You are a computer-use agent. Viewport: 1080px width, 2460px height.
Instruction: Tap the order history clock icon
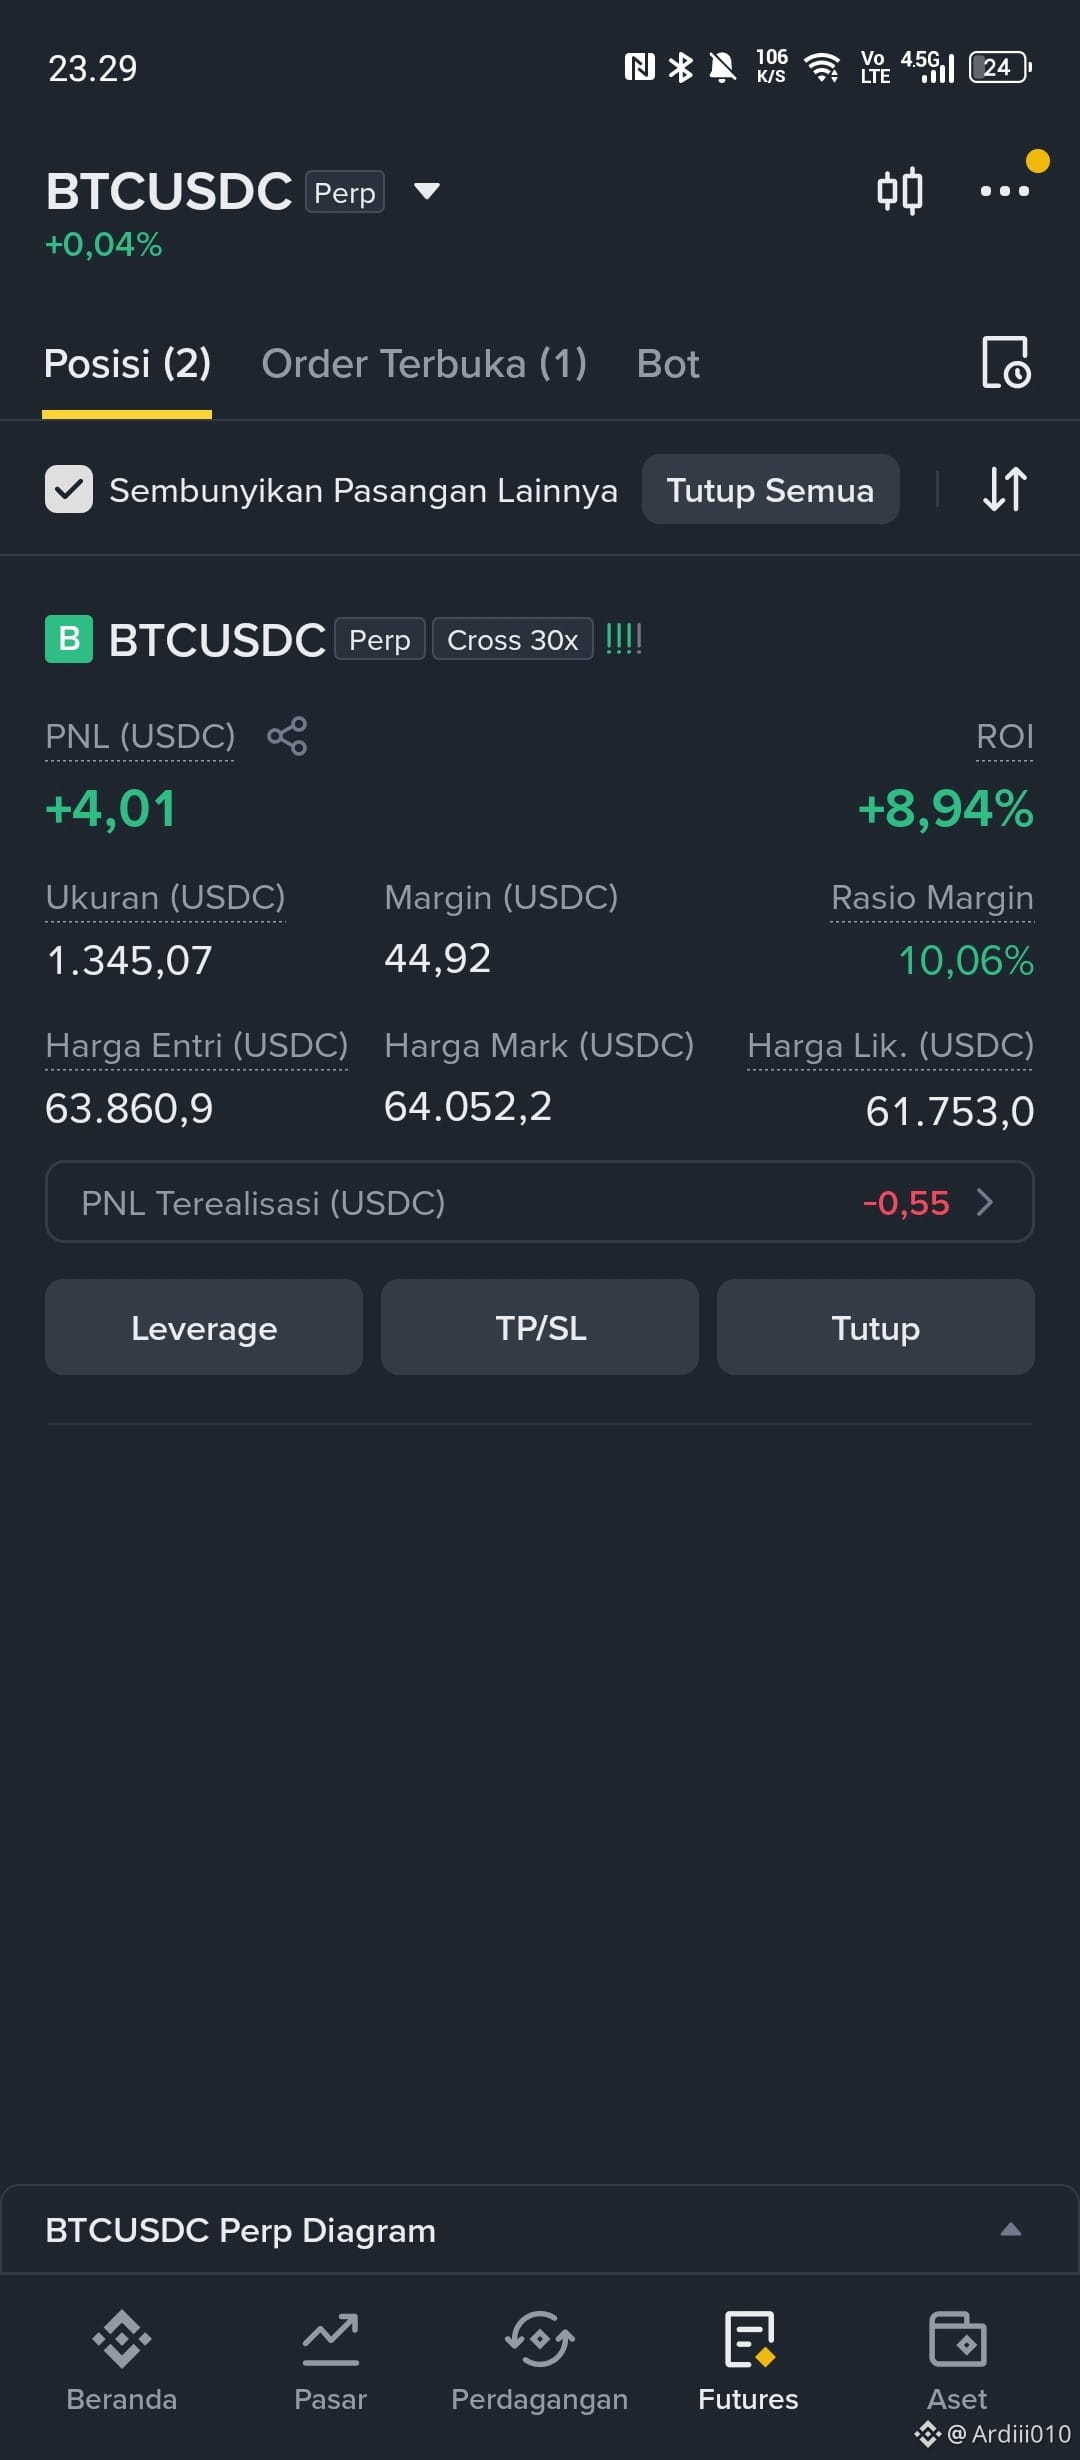click(1006, 363)
